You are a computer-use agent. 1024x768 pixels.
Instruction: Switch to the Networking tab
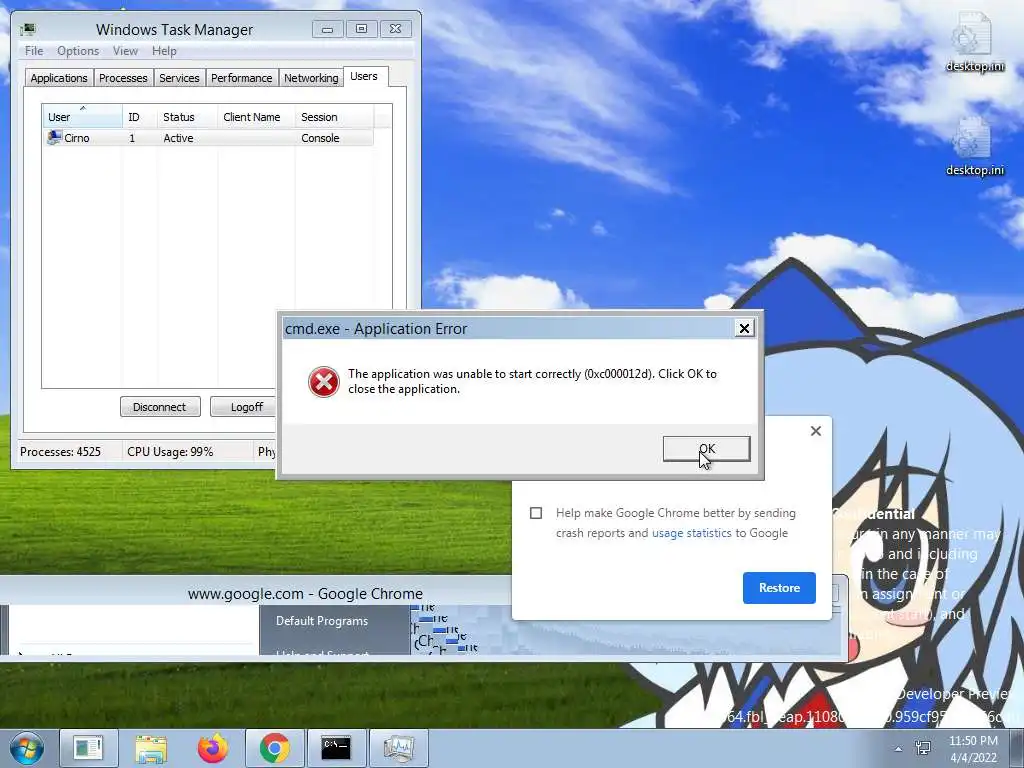[x=311, y=78]
